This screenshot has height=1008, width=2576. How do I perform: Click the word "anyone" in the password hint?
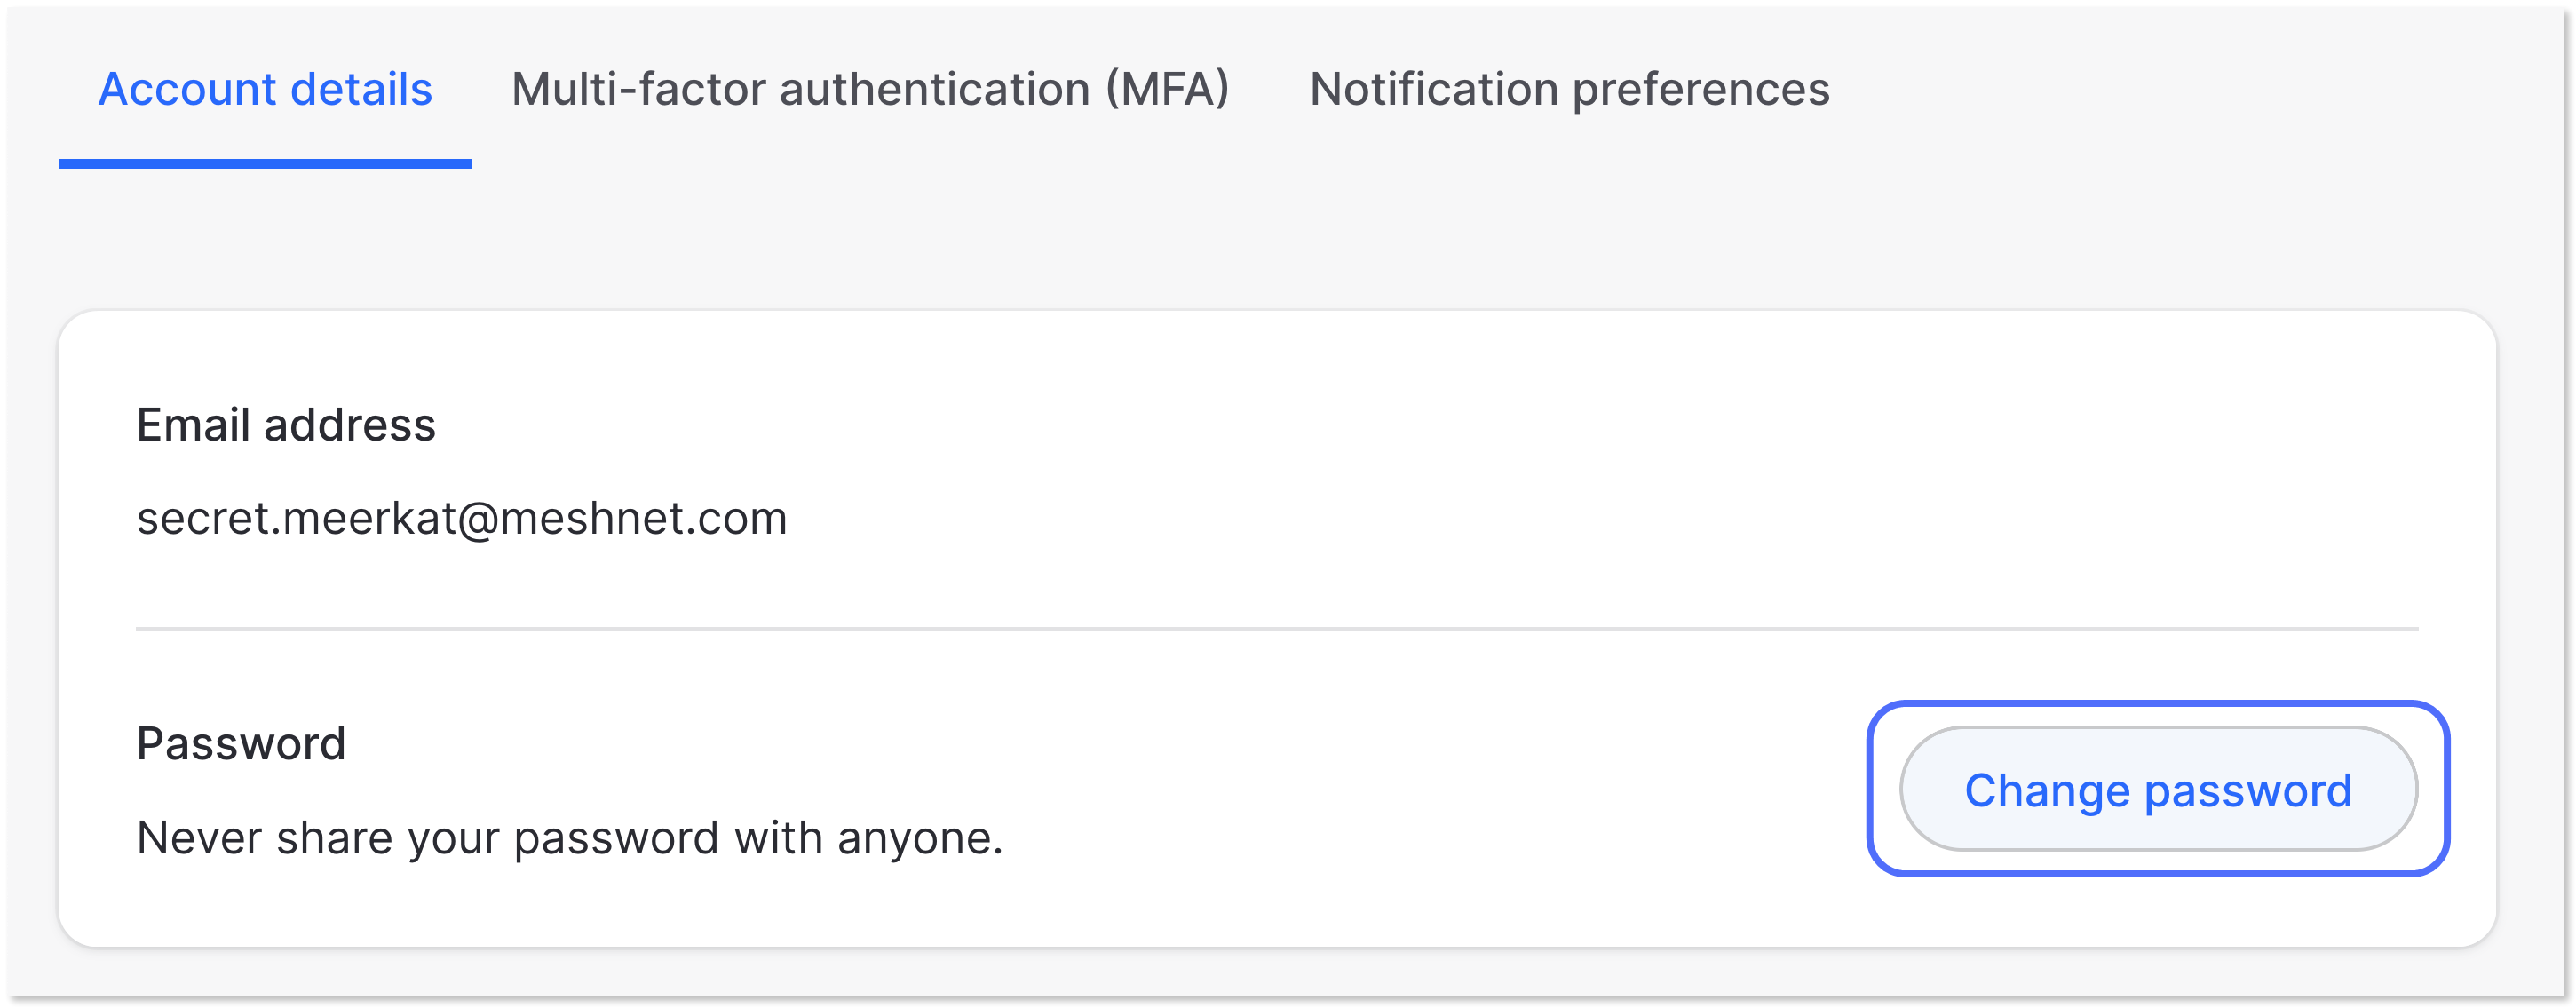pyautogui.click(x=915, y=838)
